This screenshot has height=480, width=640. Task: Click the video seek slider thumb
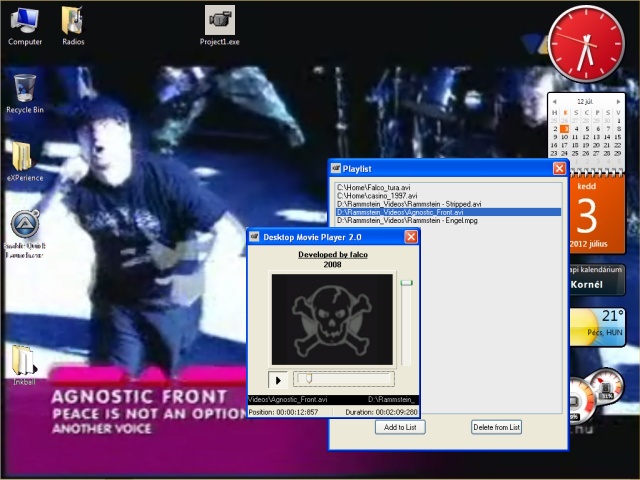(x=309, y=378)
